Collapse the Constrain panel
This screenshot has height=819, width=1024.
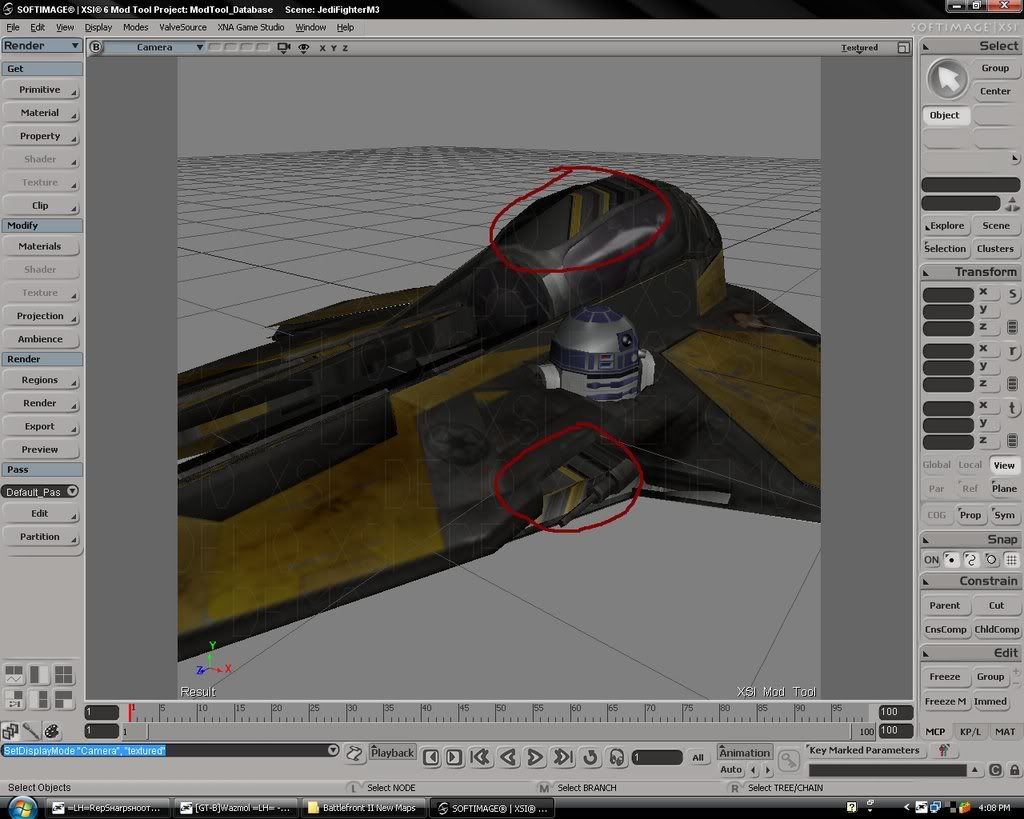[x=926, y=581]
